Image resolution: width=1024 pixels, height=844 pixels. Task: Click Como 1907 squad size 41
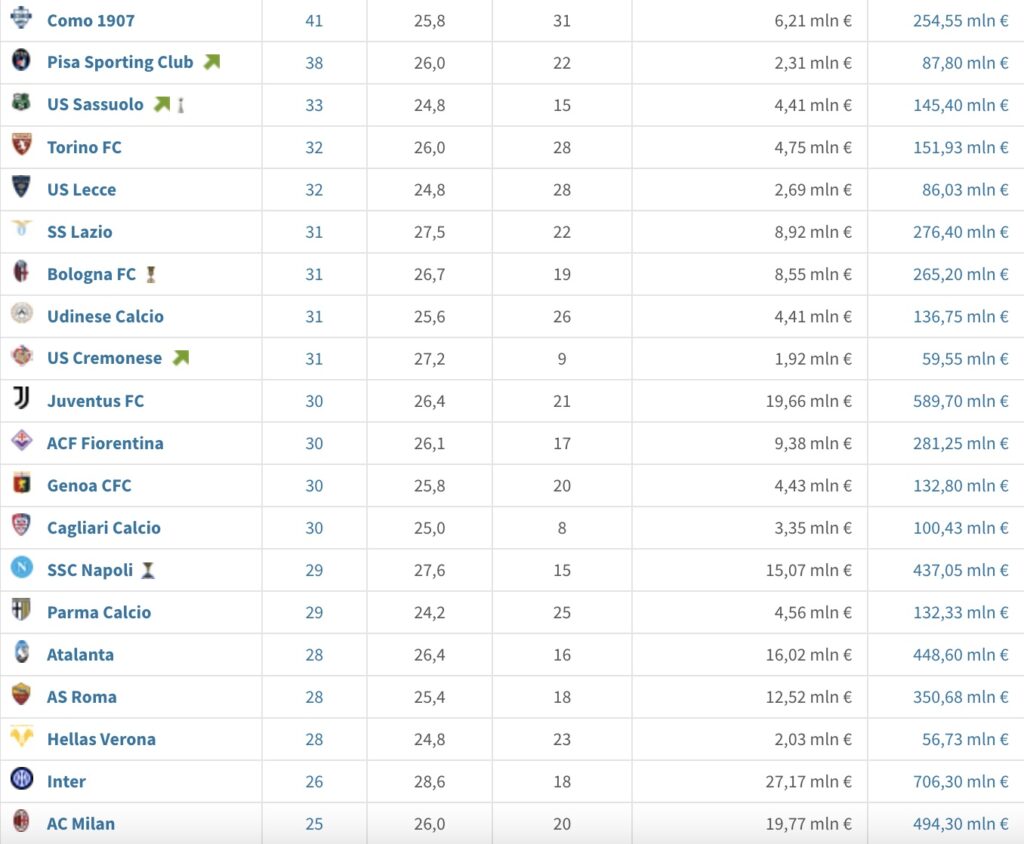click(314, 20)
